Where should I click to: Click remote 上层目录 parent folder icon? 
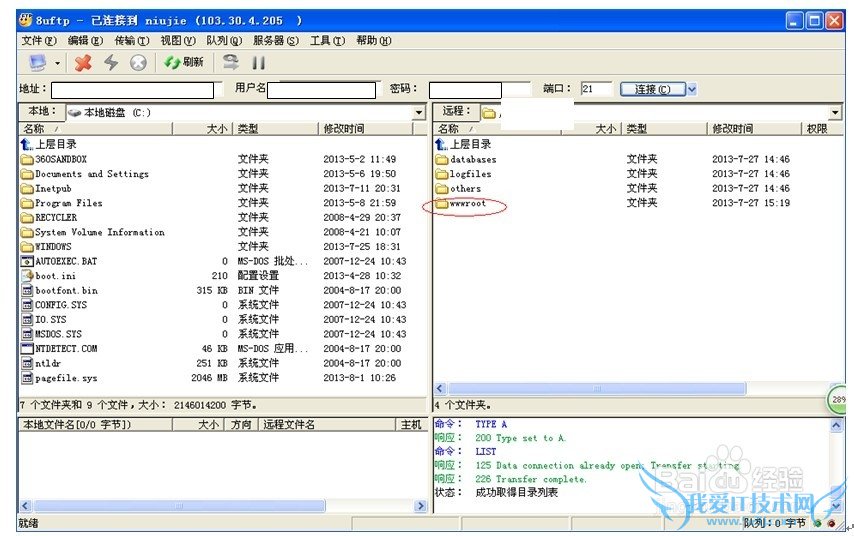click(441, 144)
